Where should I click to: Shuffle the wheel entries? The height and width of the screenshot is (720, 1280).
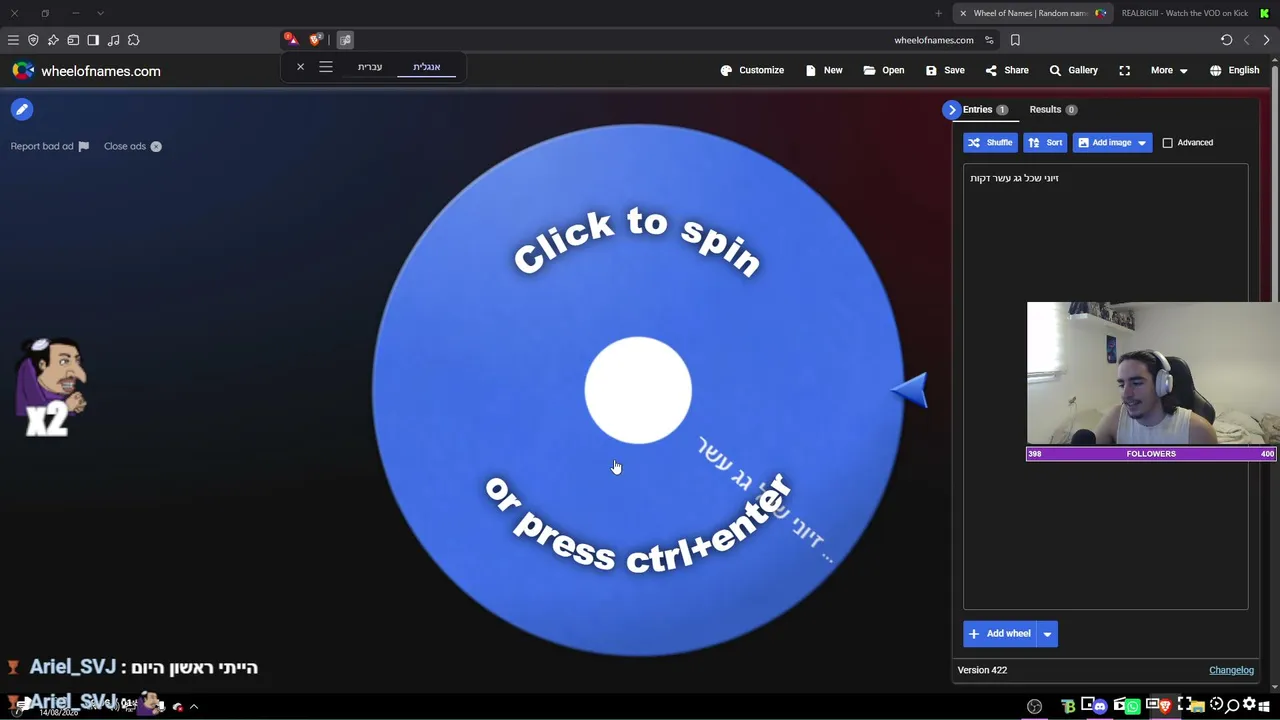(x=990, y=142)
